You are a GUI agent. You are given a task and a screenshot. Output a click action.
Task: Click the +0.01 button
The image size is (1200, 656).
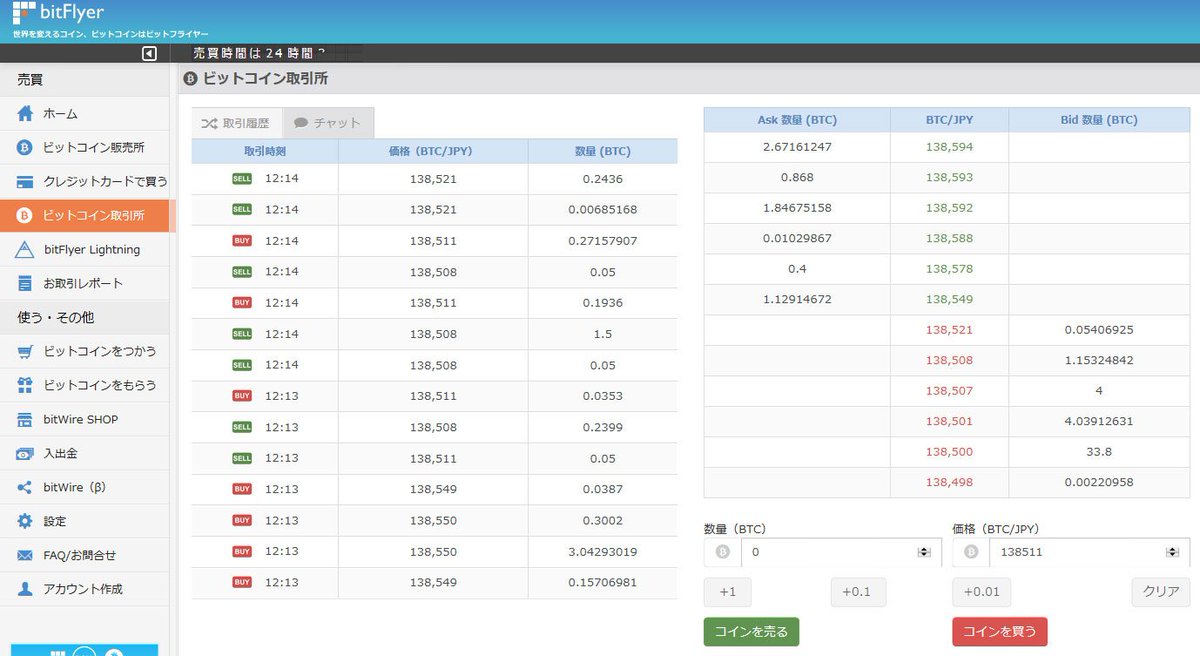click(x=981, y=592)
